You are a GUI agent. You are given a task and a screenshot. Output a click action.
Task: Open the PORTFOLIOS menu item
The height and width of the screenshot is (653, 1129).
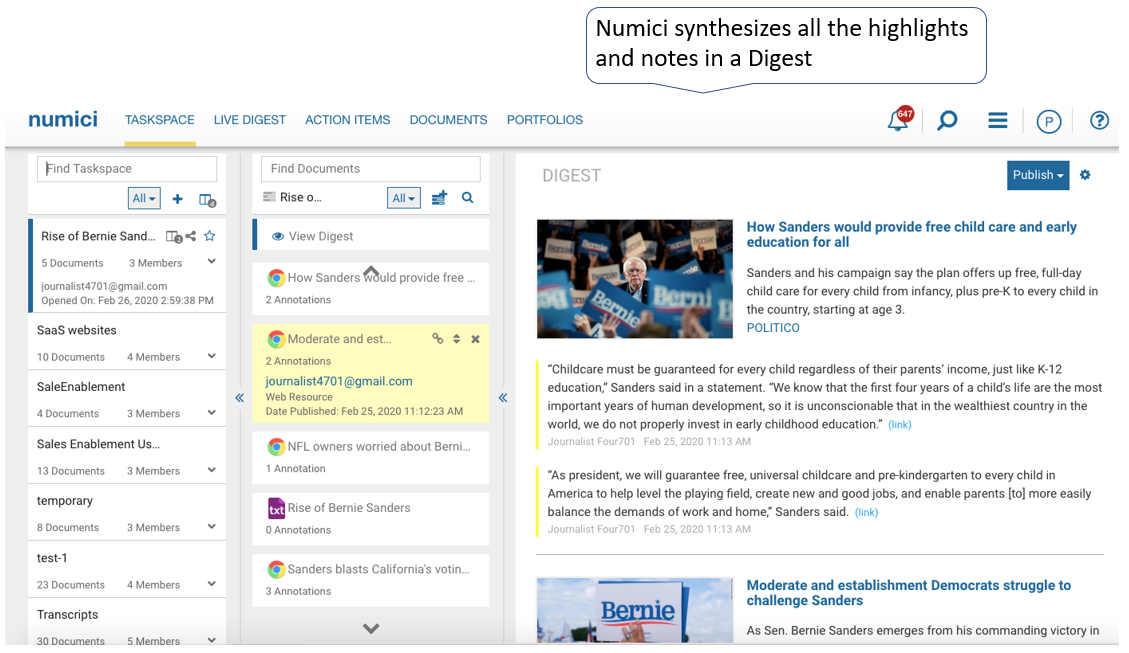[x=544, y=119]
